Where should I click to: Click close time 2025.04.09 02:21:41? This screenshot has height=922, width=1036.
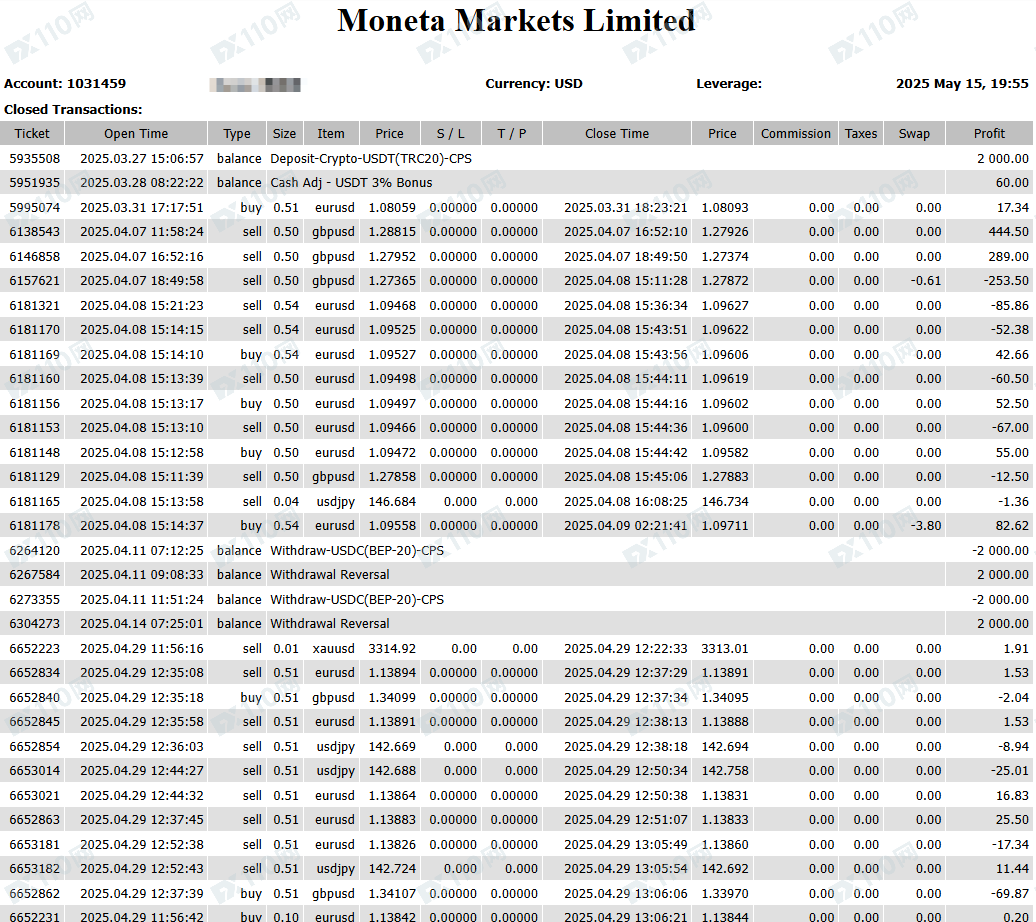click(x=626, y=525)
